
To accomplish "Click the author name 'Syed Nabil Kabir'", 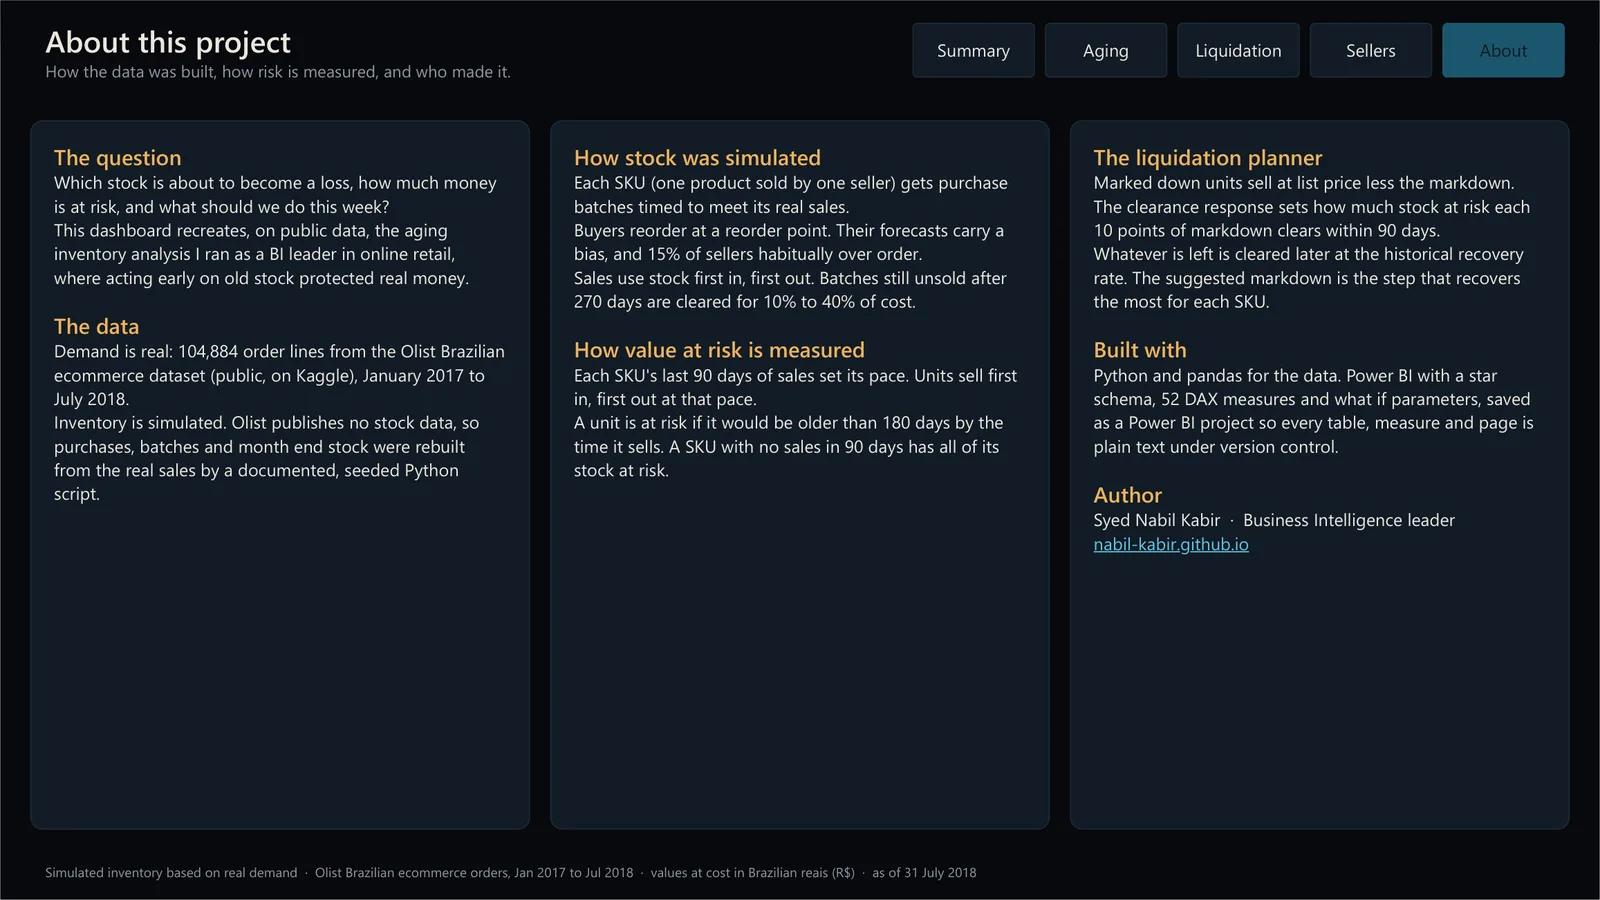I will [x=1156, y=520].
